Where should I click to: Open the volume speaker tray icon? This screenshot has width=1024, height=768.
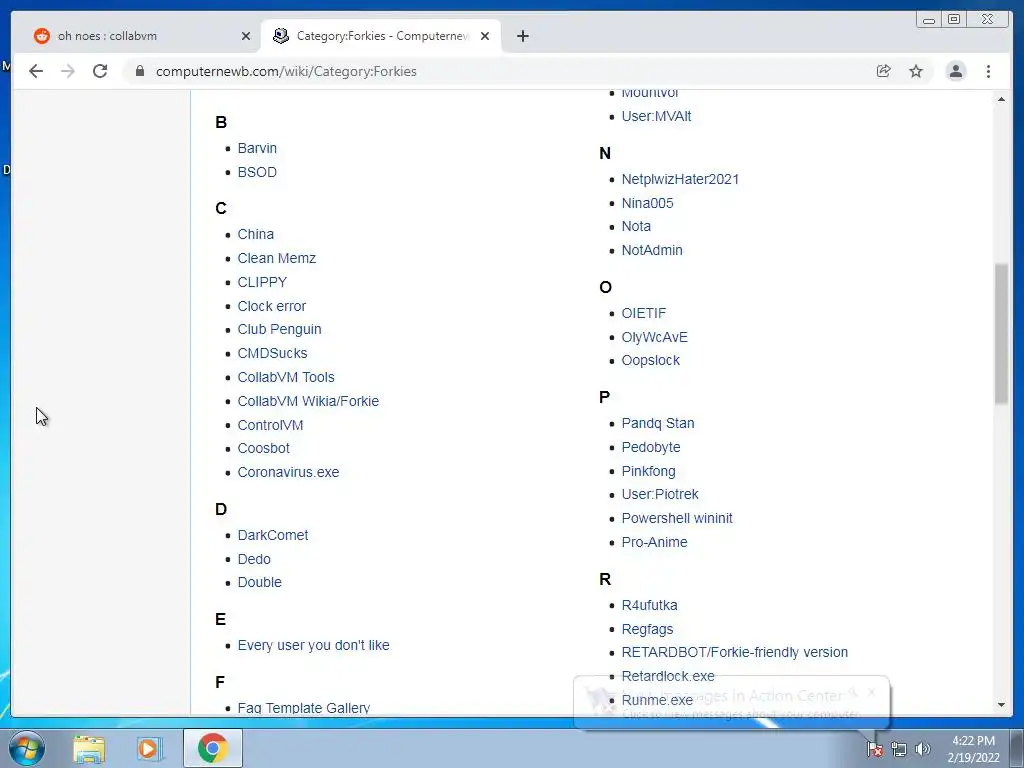pos(923,749)
